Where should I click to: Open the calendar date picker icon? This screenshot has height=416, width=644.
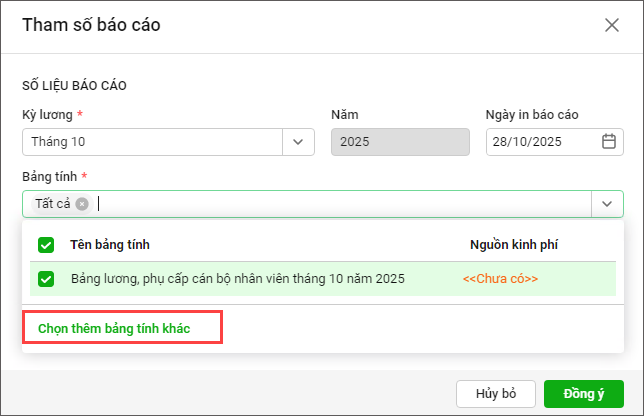tap(608, 142)
